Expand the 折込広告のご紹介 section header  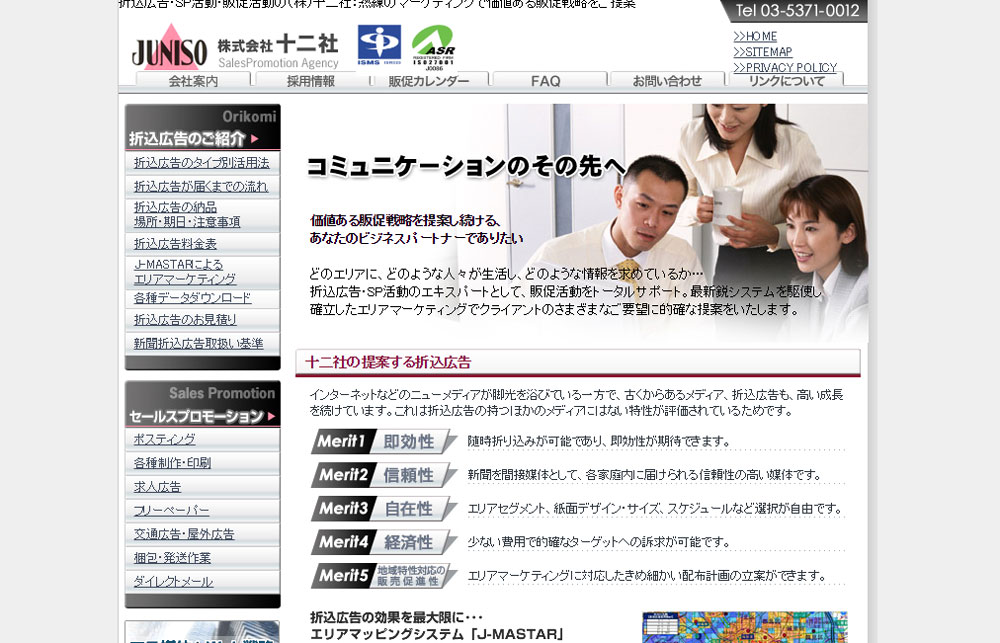(202, 128)
